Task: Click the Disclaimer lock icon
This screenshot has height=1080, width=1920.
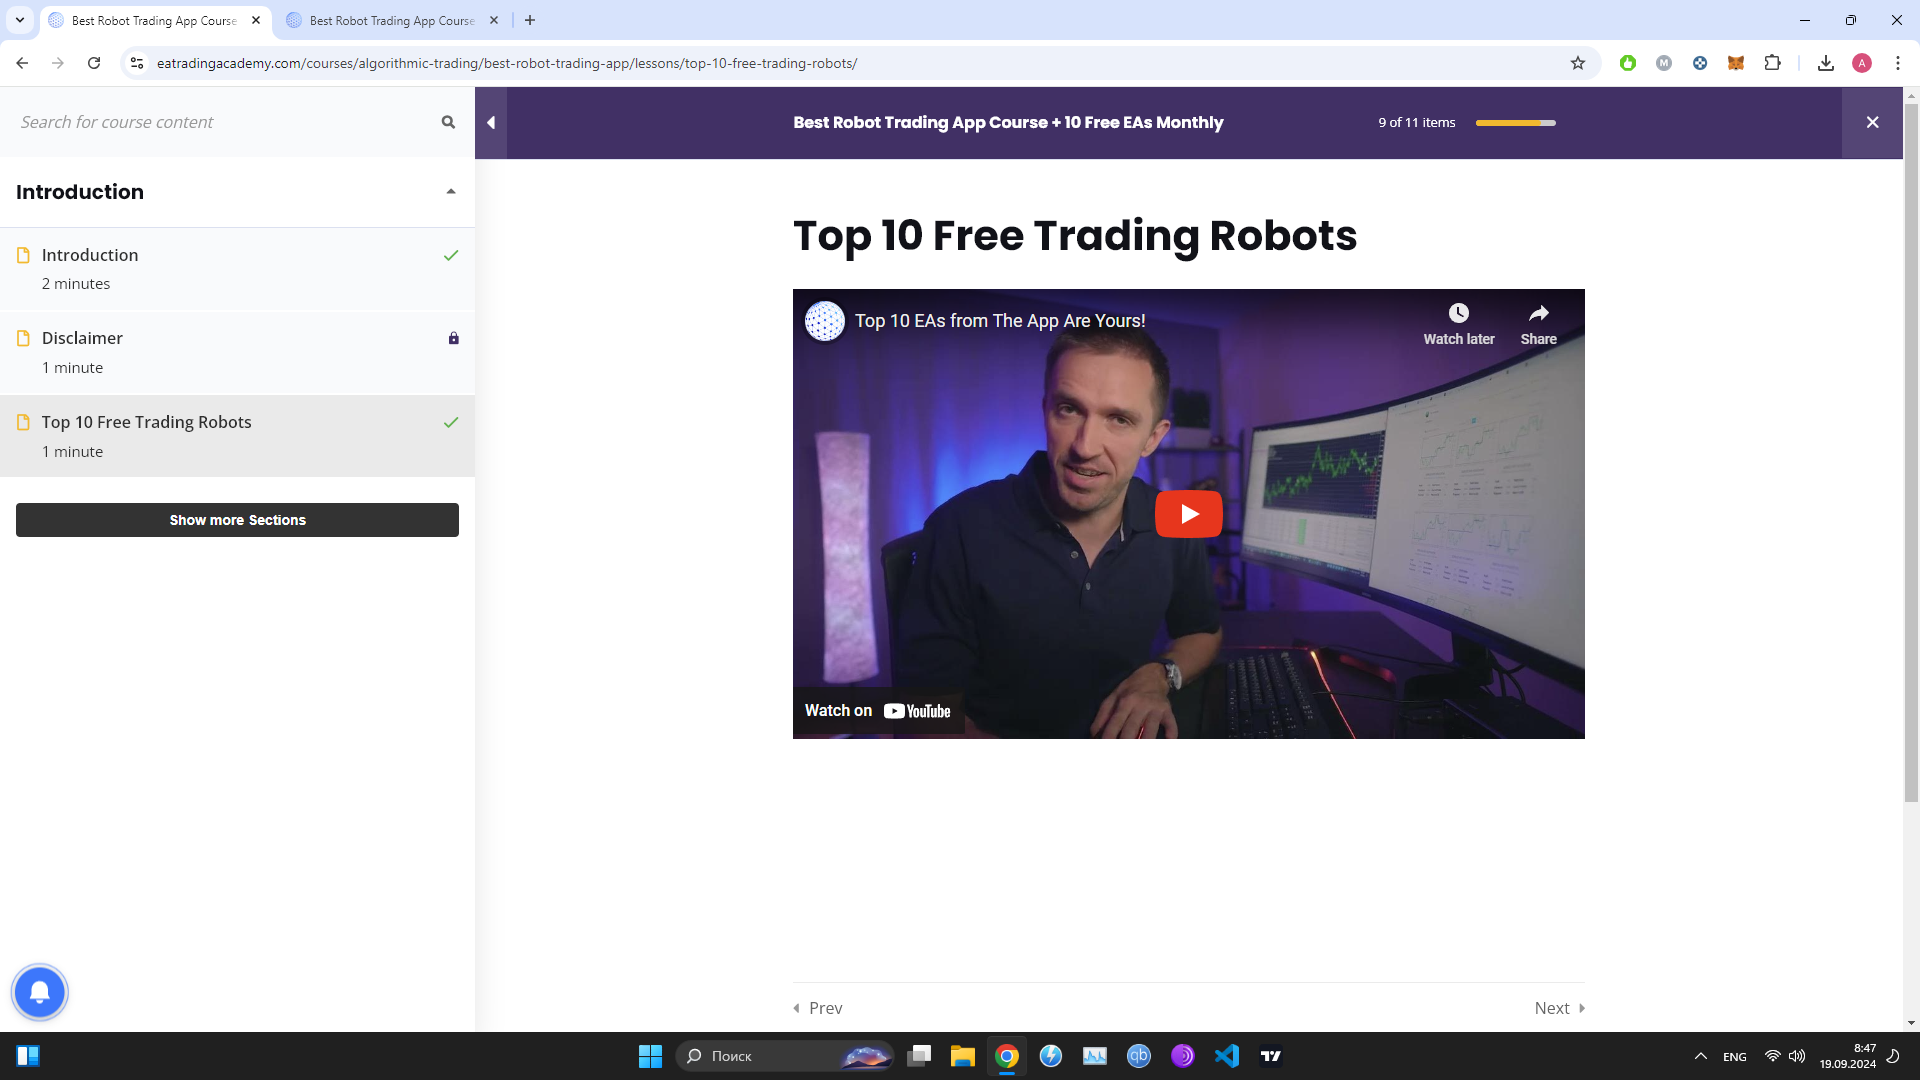Action: (x=453, y=338)
